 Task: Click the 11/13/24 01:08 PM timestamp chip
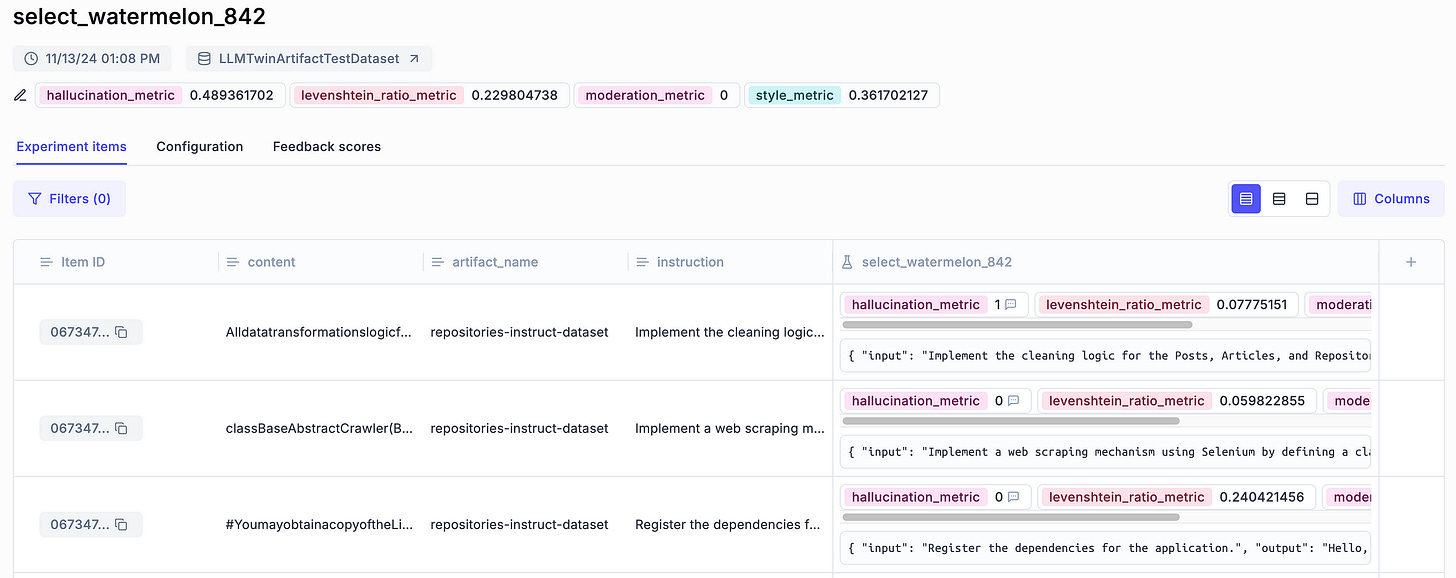click(92, 59)
